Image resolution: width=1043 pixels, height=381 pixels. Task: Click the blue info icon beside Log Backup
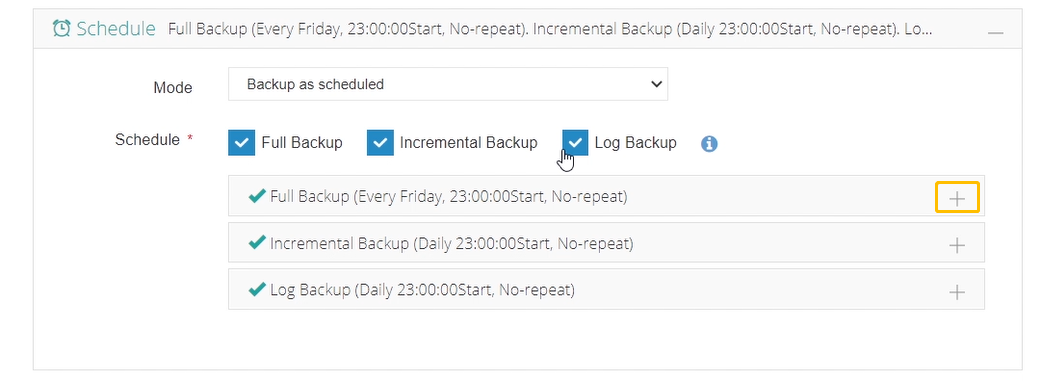point(709,144)
